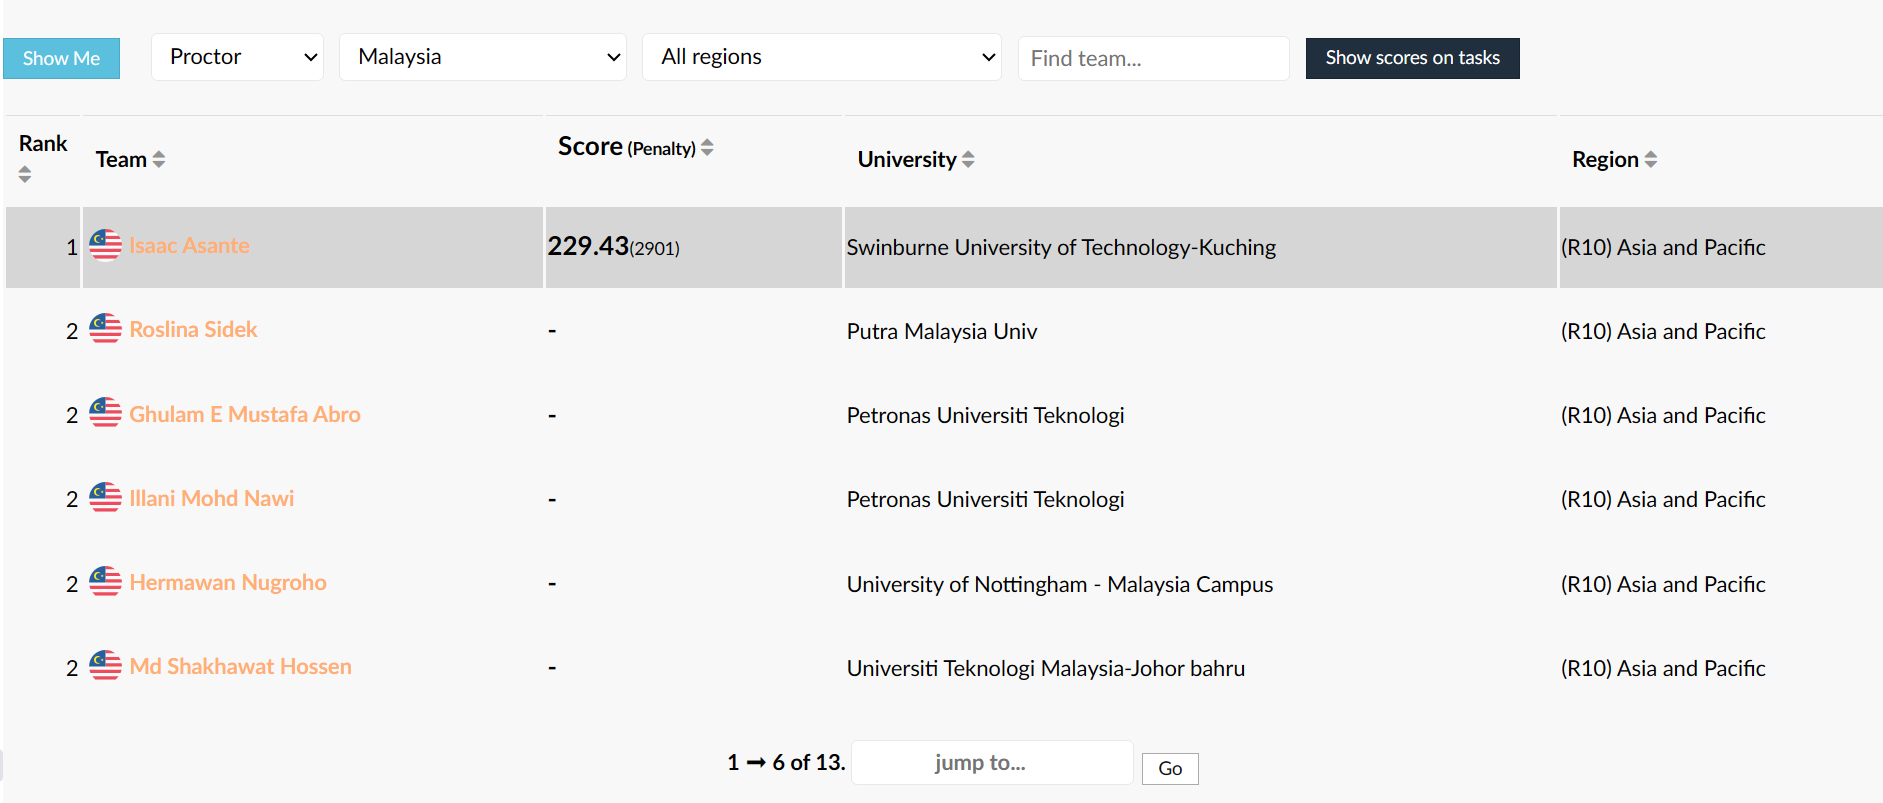The image size is (1883, 803).
Task: Click the Rank column header text
Action: tap(43, 143)
